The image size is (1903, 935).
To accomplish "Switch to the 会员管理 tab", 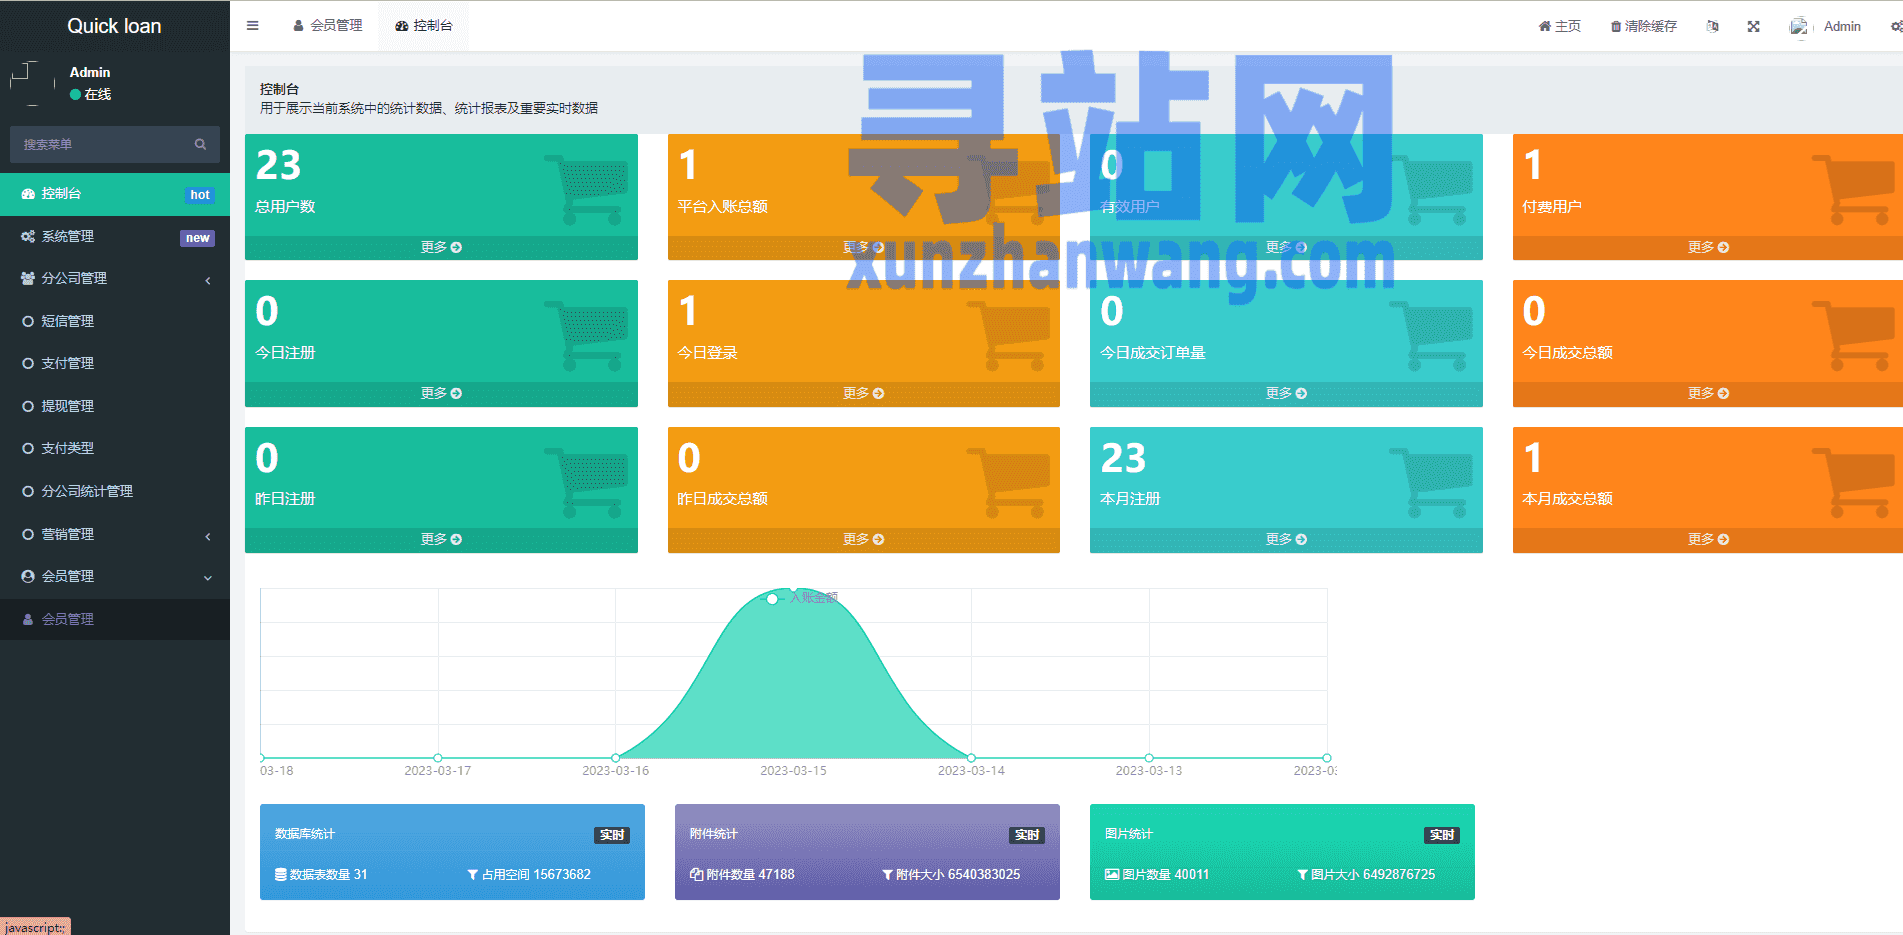I will click(328, 26).
